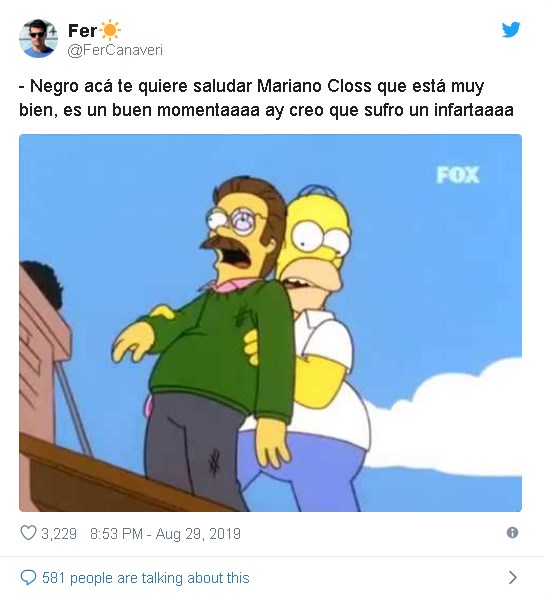Viewport: 545px width, 596px height.
Task: Expand conversation with right chevron arrow
Action: pyautogui.click(x=513, y=577)
